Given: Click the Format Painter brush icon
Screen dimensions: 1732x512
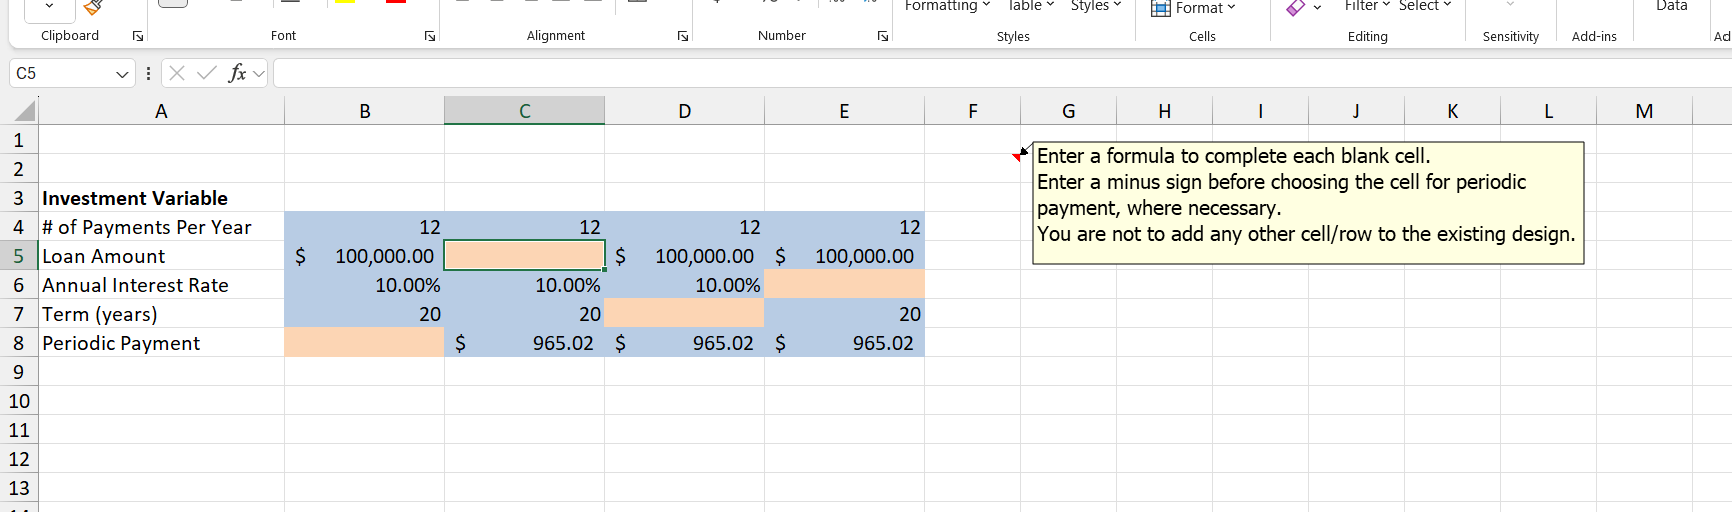Looking at the screenshot, I should click(x=93, y=6).
